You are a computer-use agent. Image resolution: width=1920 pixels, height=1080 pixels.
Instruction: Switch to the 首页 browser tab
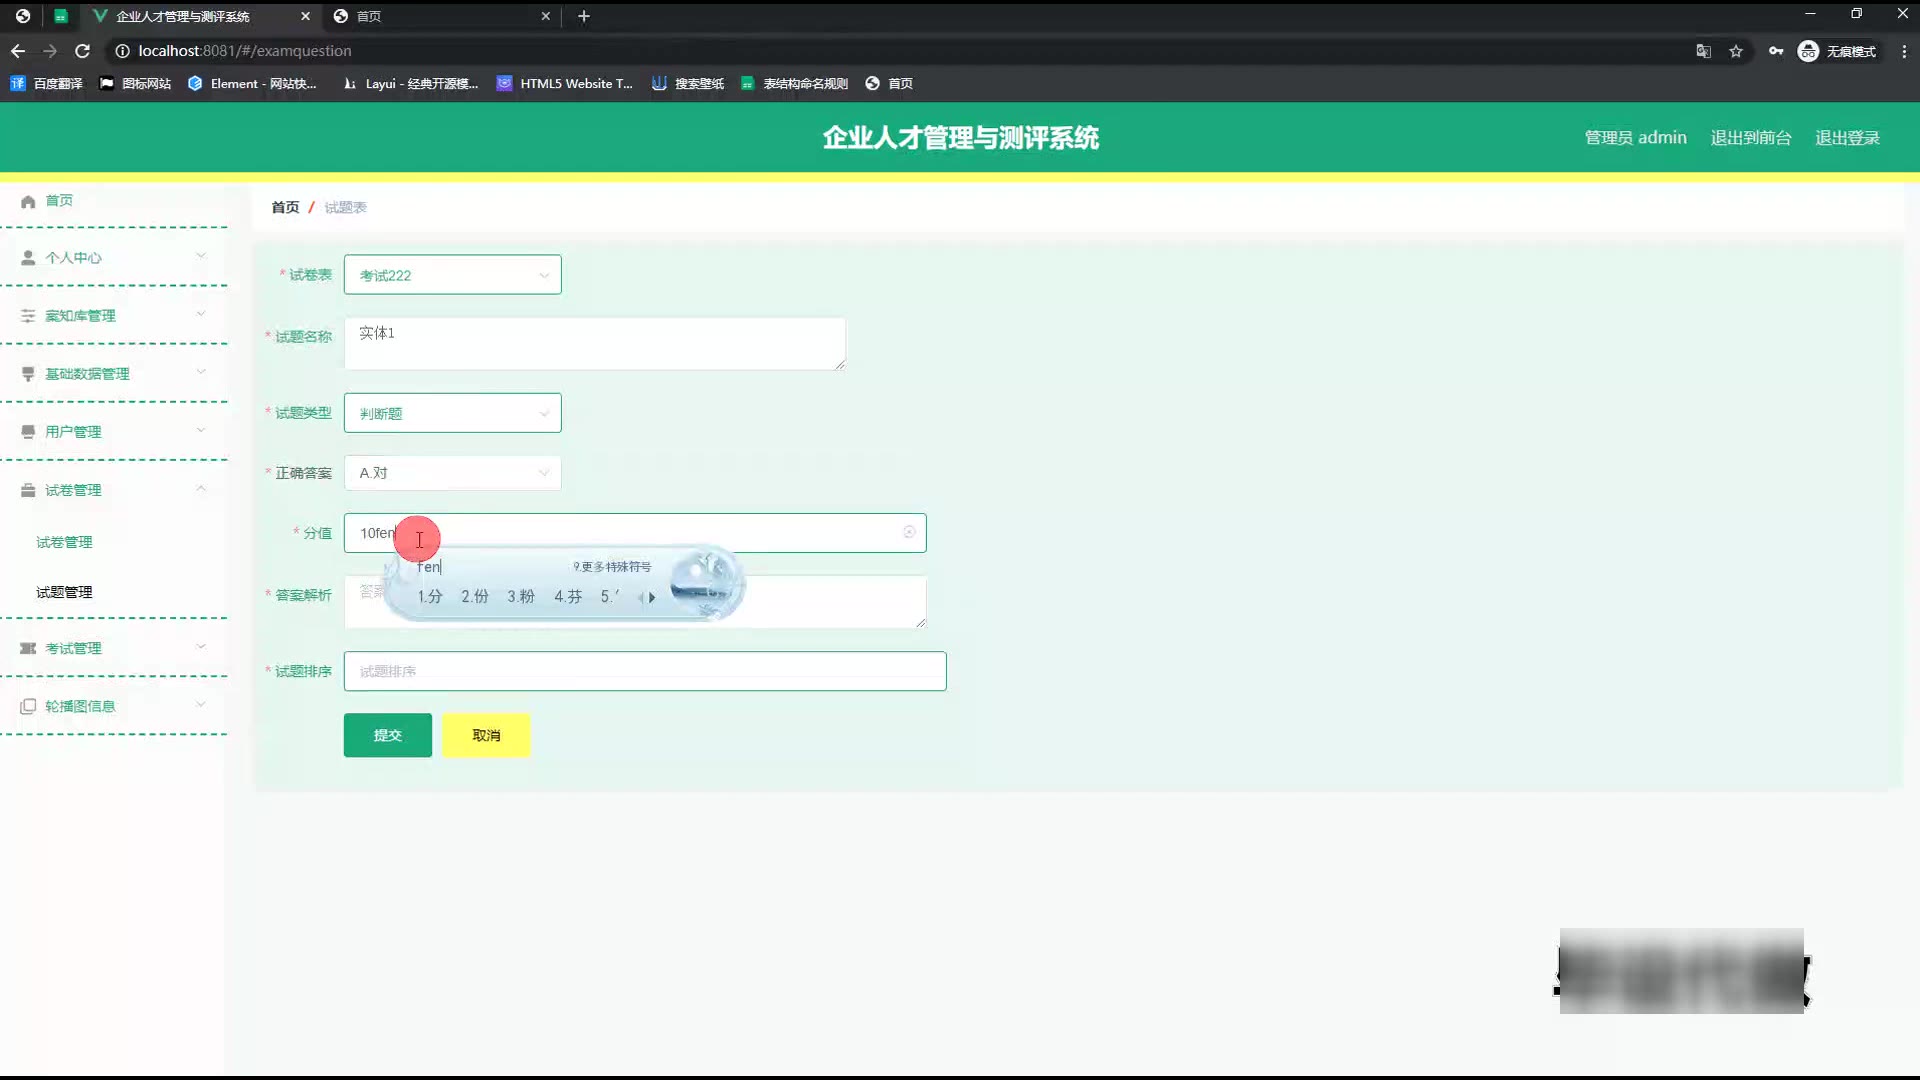[441, 16]
